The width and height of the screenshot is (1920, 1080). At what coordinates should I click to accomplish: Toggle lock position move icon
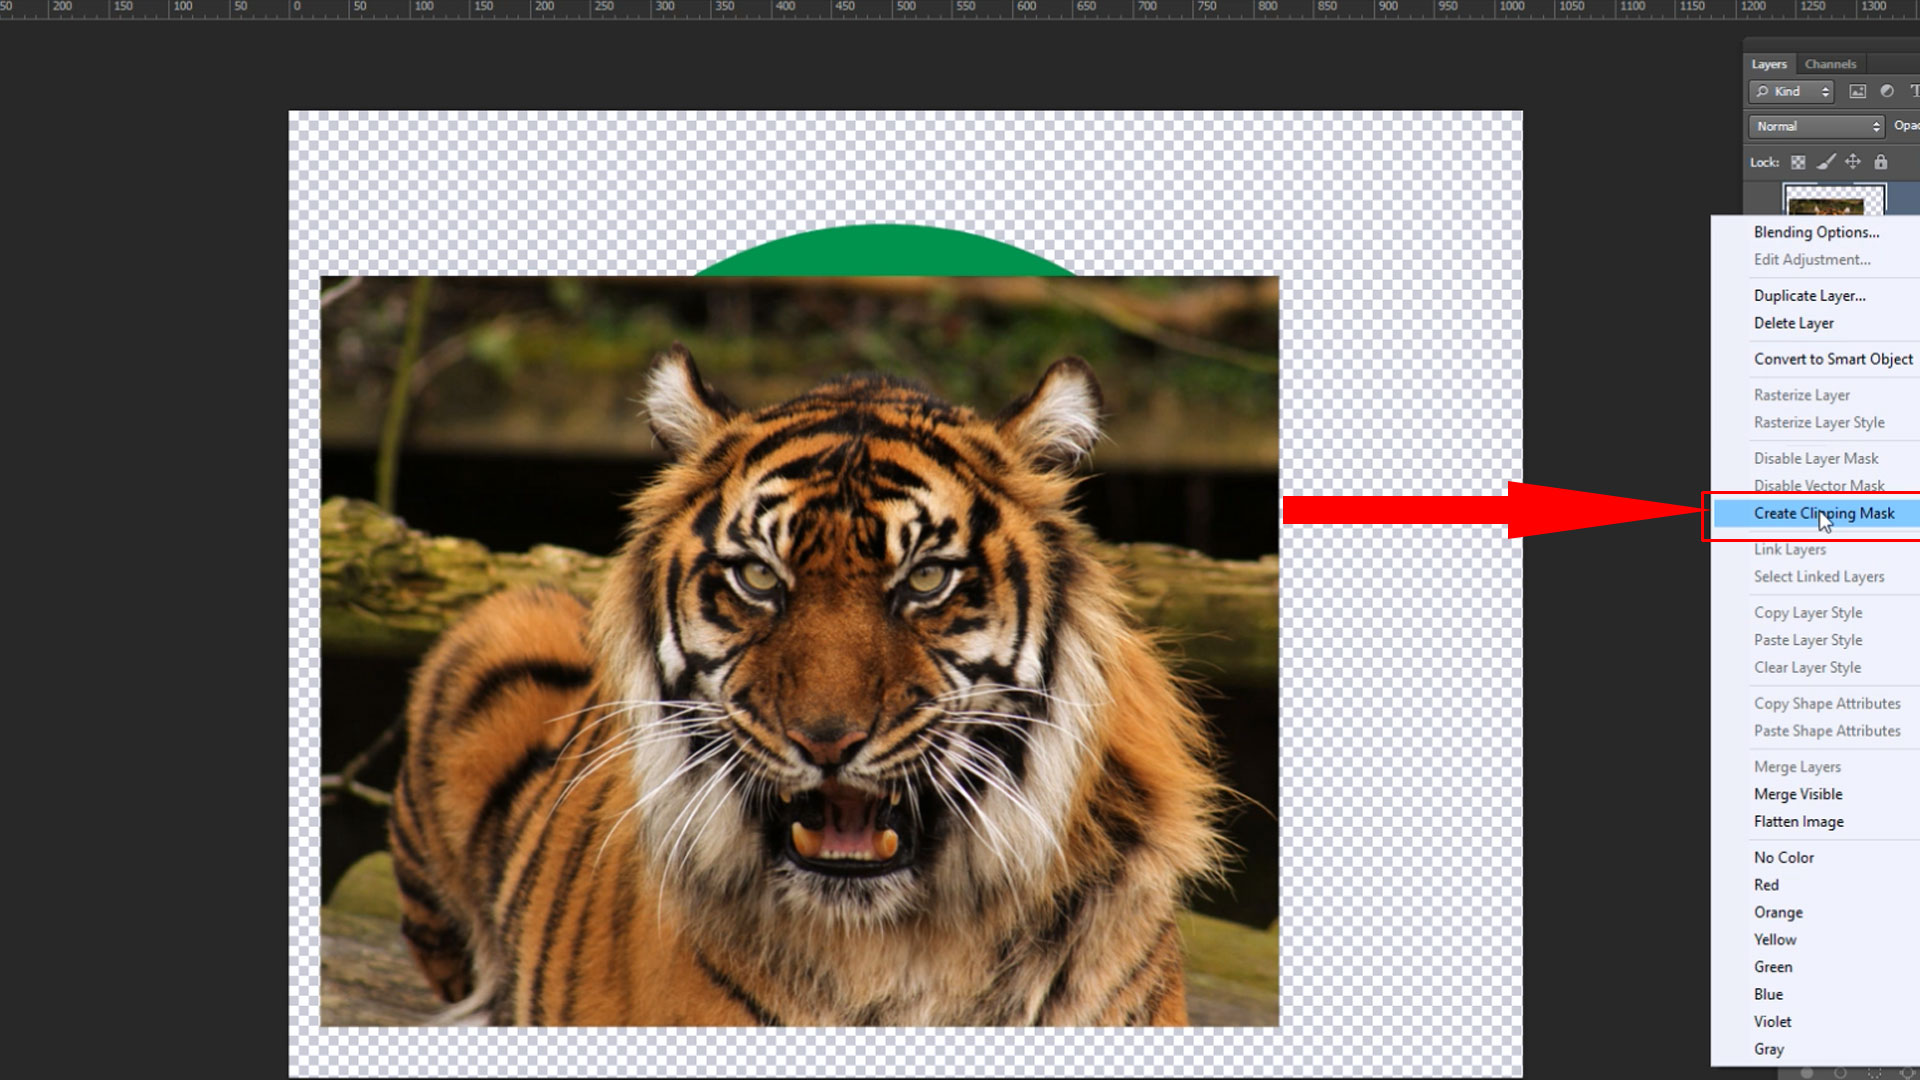(x=1853, y=162)
